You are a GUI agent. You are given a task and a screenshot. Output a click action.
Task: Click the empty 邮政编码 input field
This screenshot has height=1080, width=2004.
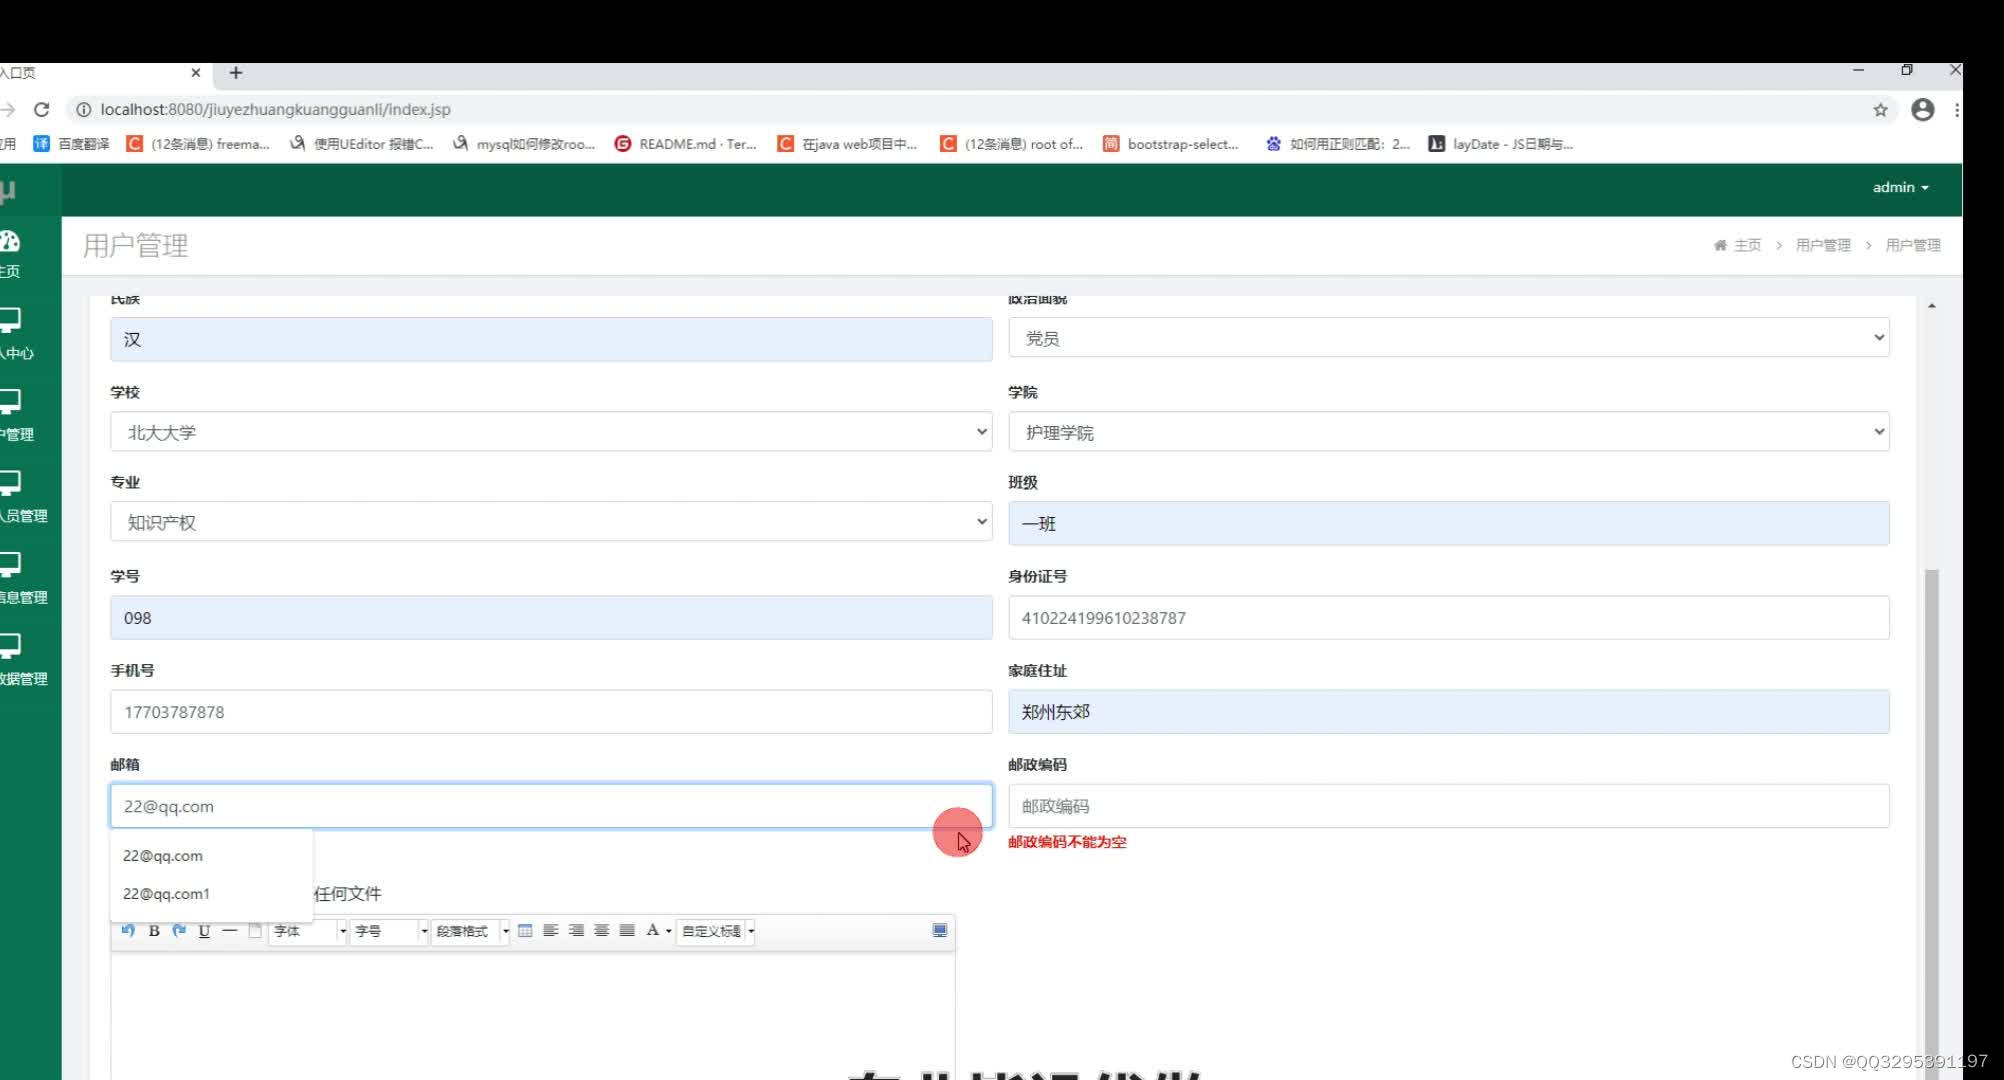coord(1449,806)
